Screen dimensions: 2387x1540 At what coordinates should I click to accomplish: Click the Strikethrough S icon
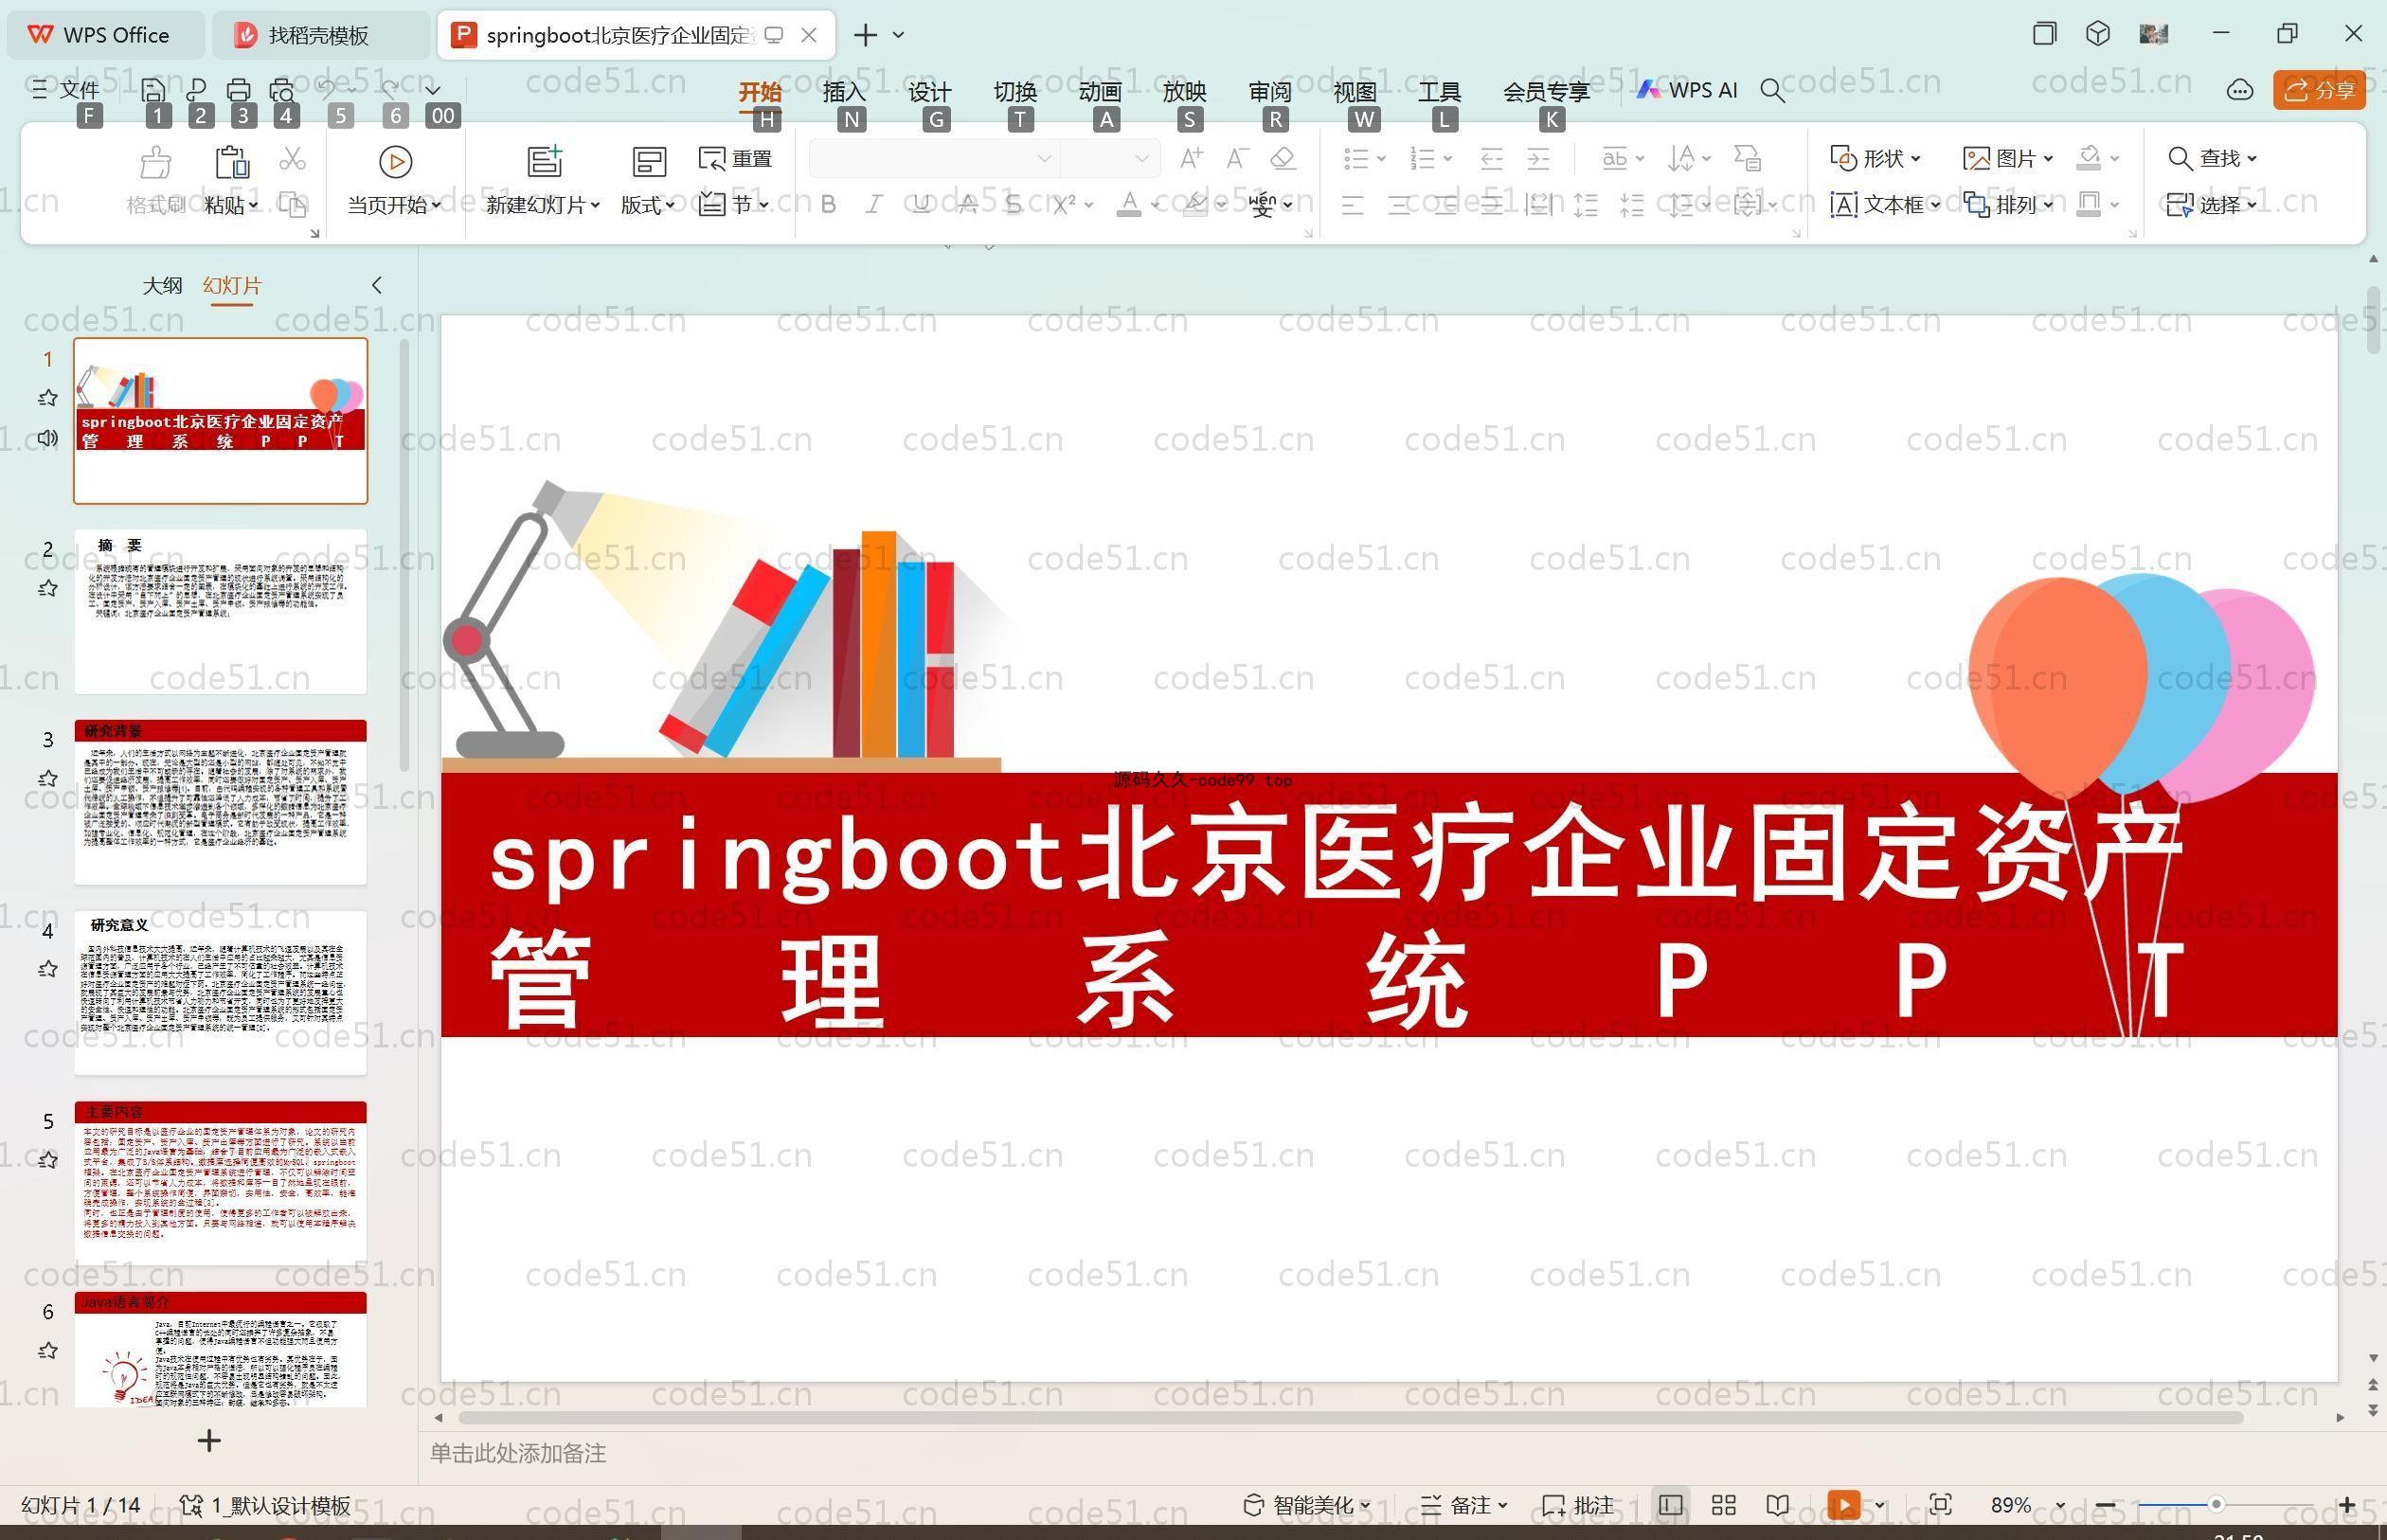(x=1013, y=205)
